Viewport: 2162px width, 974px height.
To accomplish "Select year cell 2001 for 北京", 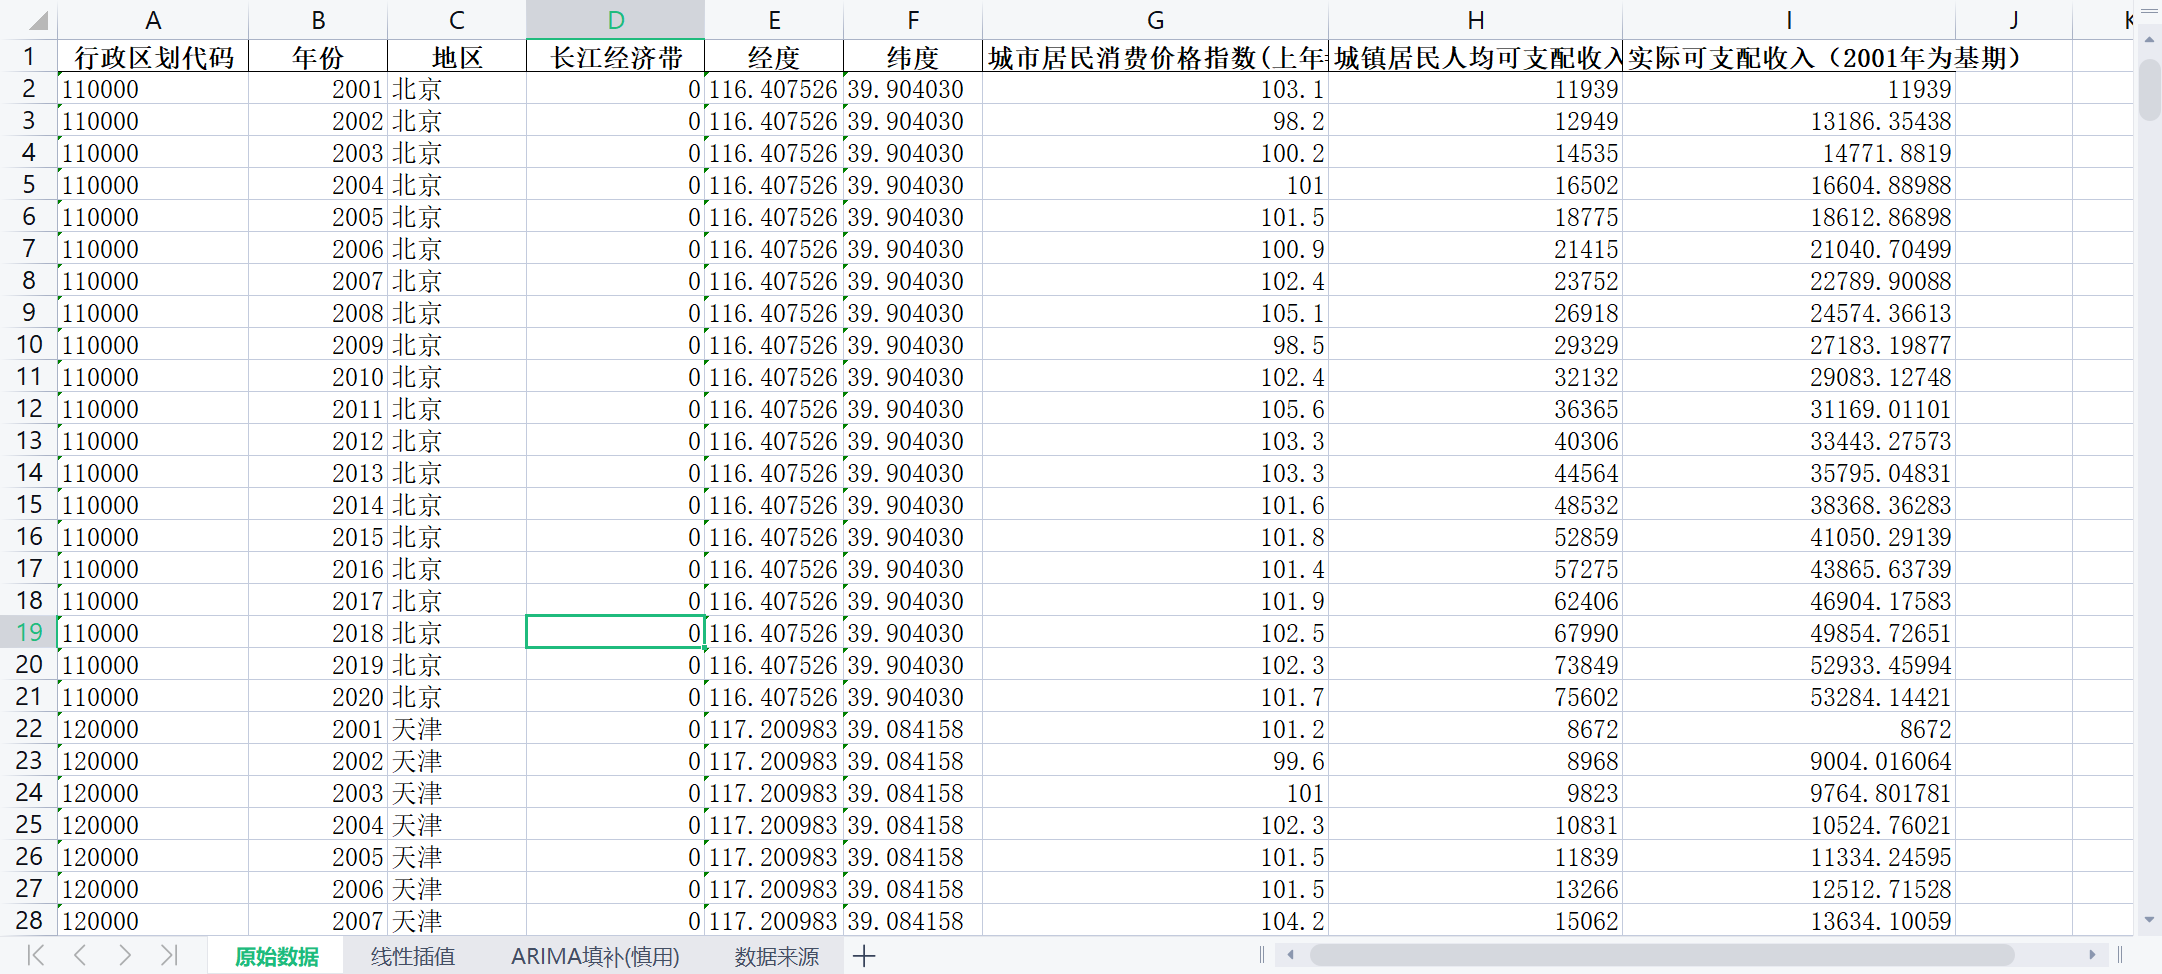I will 318,89.
